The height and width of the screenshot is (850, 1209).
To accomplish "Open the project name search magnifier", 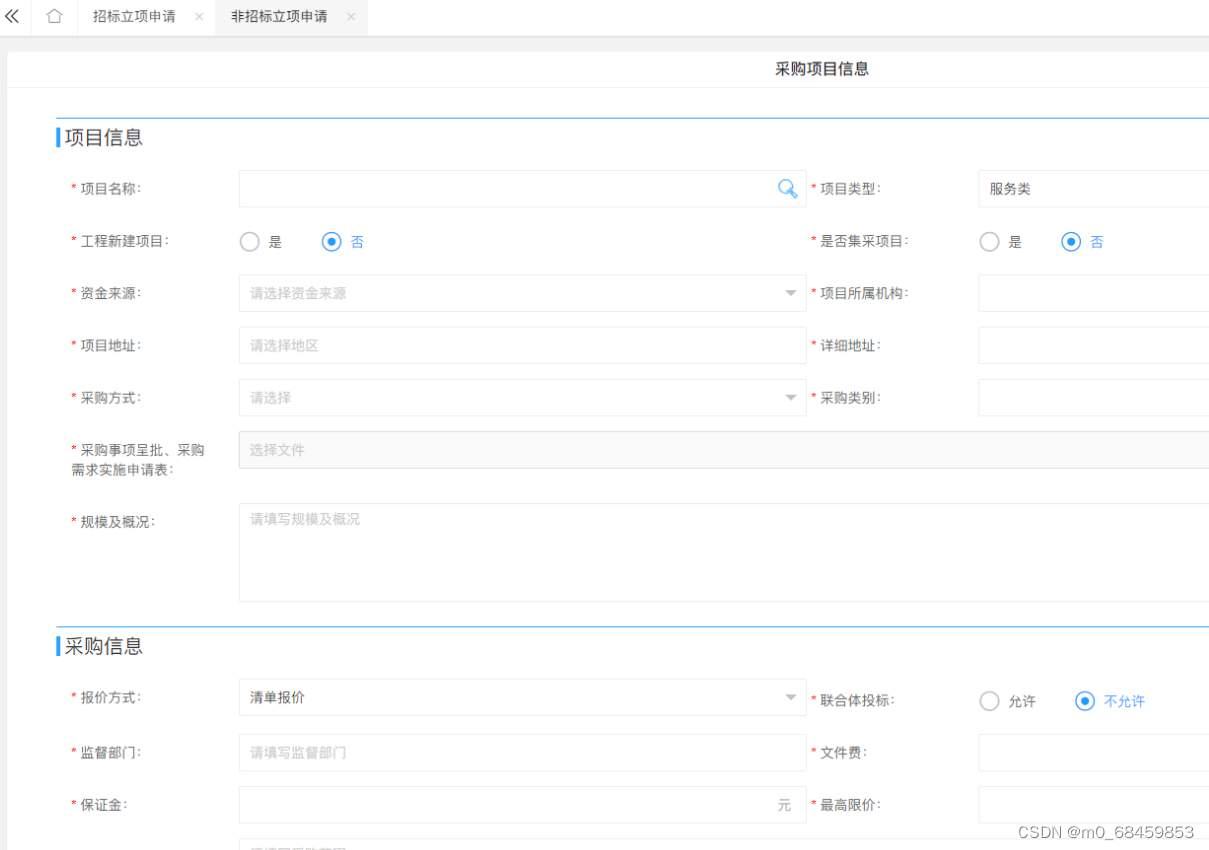I will point(786,189).
